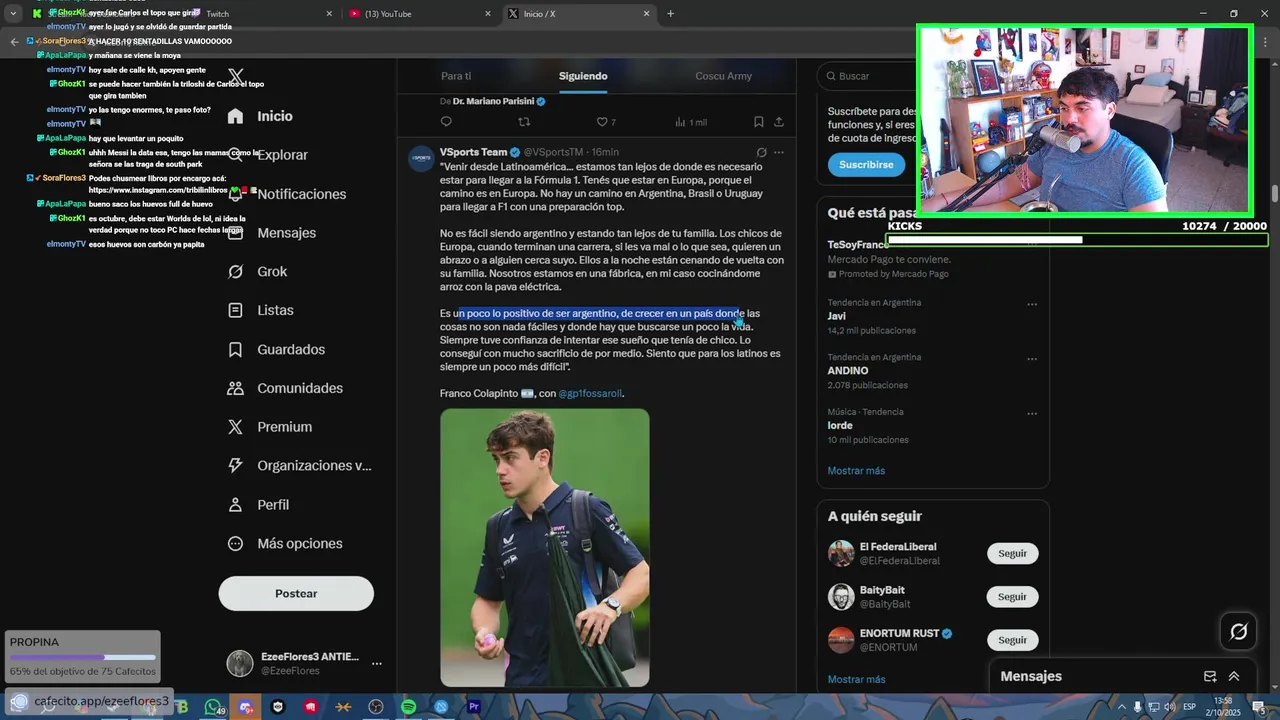Click the volume icon in system tray

pyautogui.click(x=1169, y=707)
